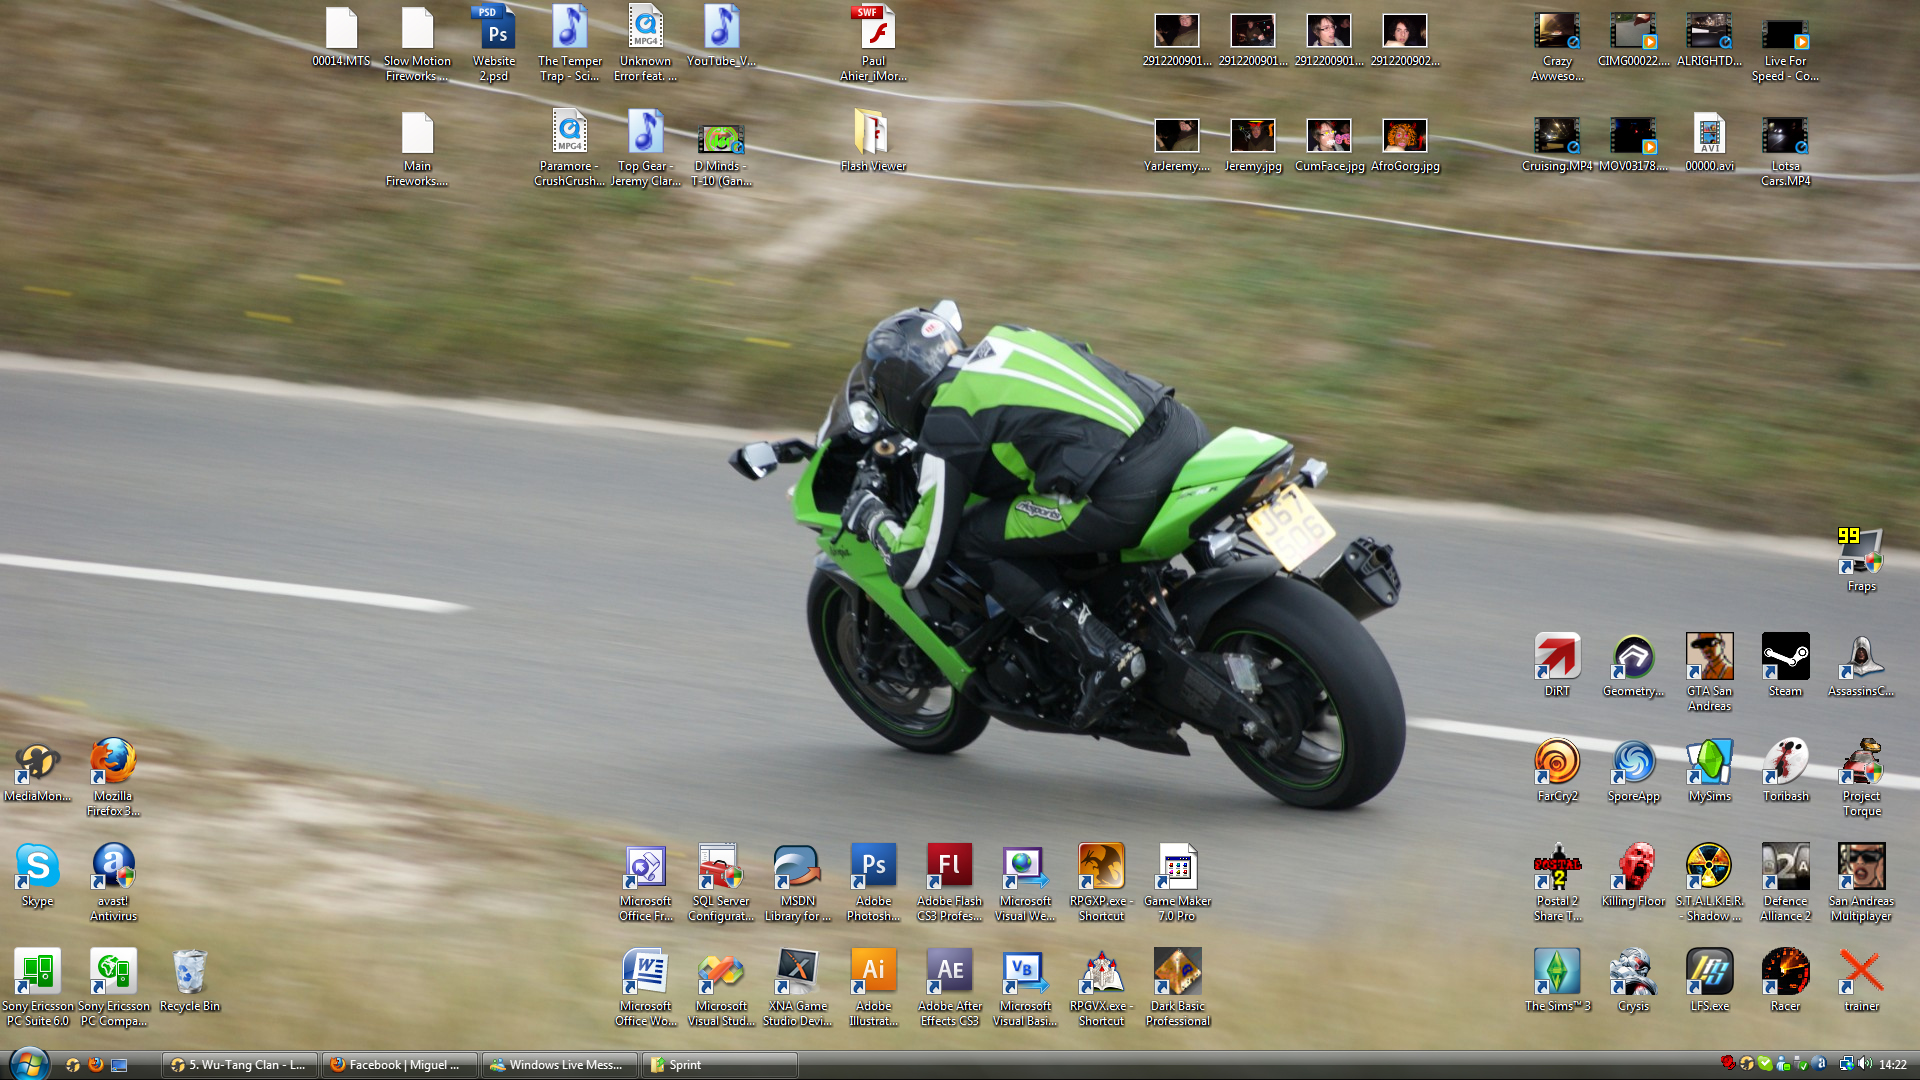Select the Steam desktop shortcut
The height and width of the screenshot is (1080, 1920).
coord(1785,658)
